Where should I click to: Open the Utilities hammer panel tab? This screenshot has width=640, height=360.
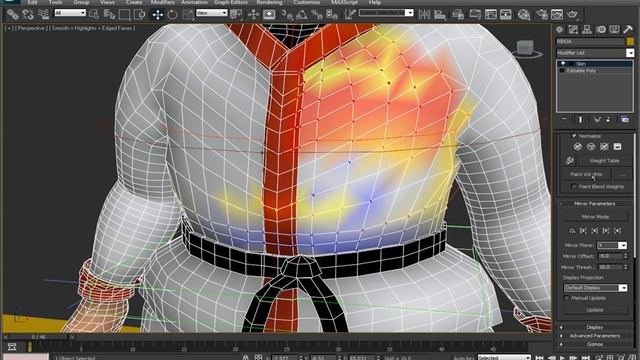[628, 29]
